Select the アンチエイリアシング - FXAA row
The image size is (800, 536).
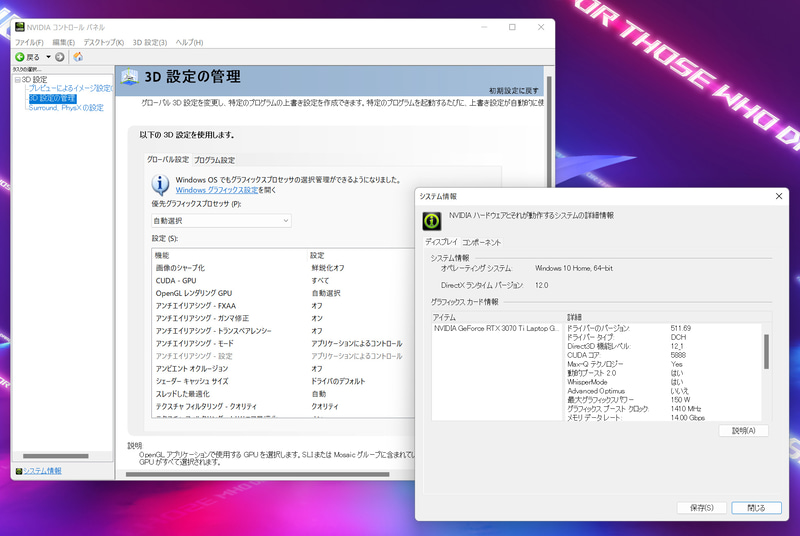(283, 305)
